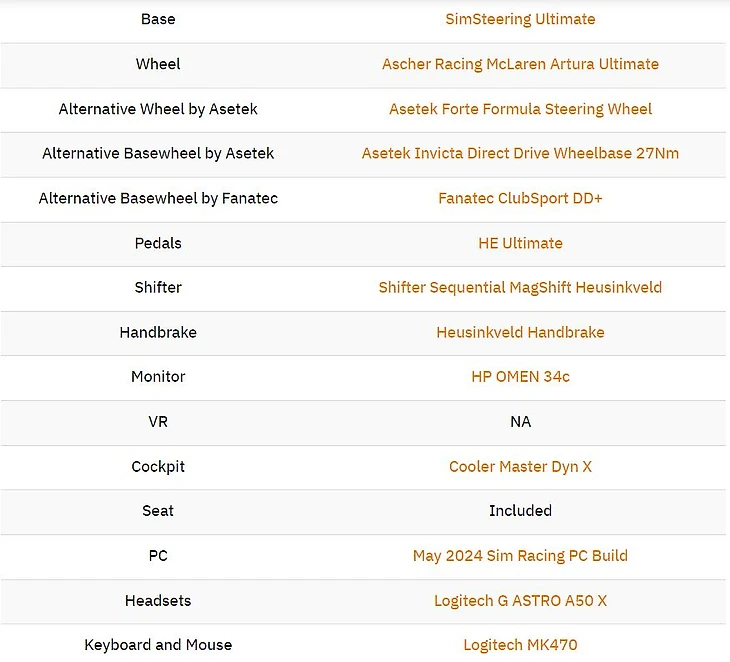
Task: Visit the Logitech G ASTRO A50 X link
Action: tap(520, 600)
